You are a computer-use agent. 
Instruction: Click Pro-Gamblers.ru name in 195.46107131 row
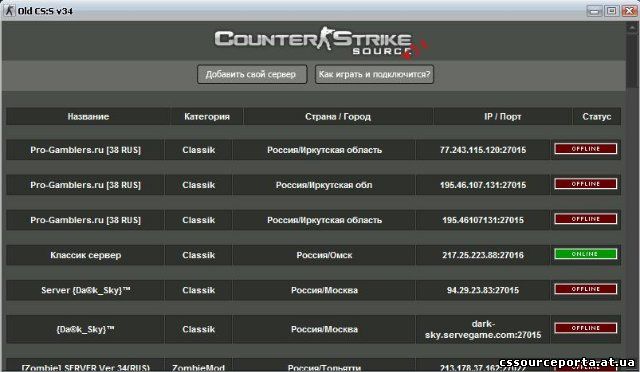(x=86, y=220)
